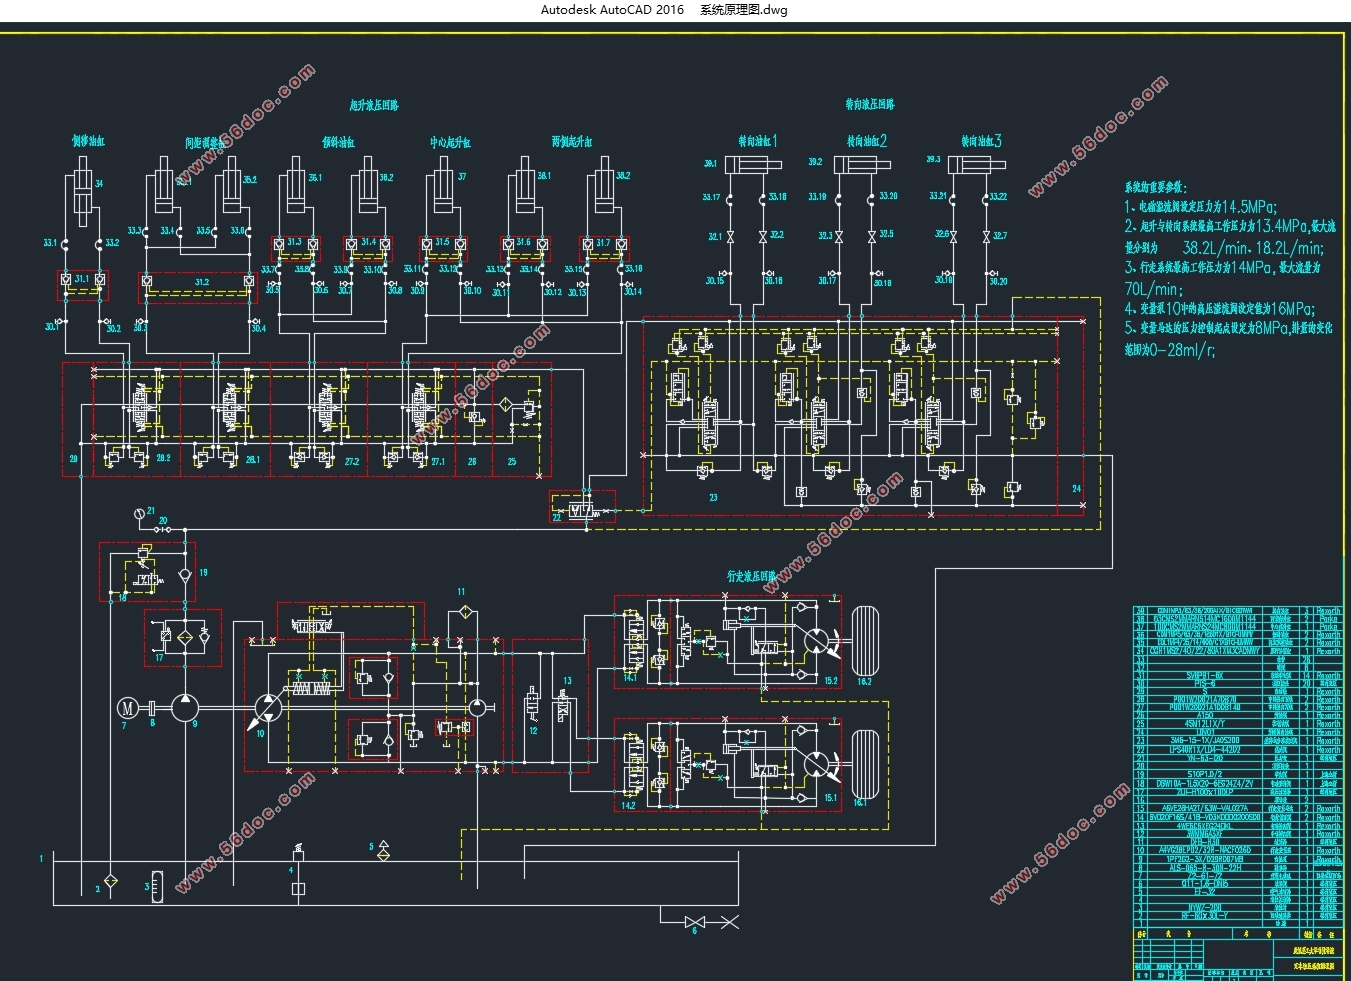1351x981 pixels.
Task: Click the 30.15 test point label
Action: pos(714,280)
